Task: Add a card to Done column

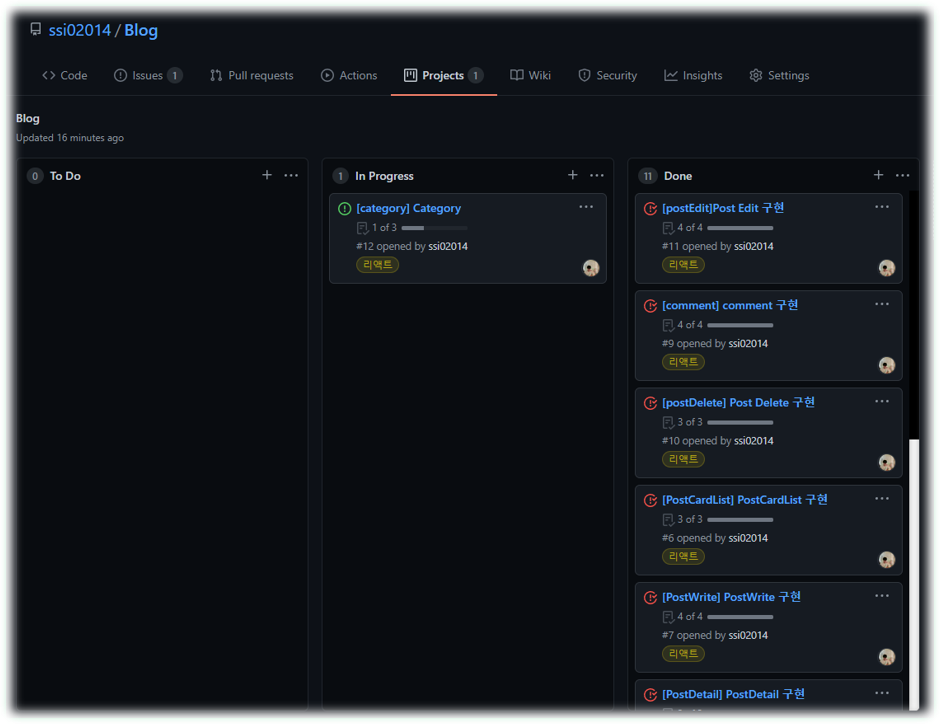Action: pos(878,175)
